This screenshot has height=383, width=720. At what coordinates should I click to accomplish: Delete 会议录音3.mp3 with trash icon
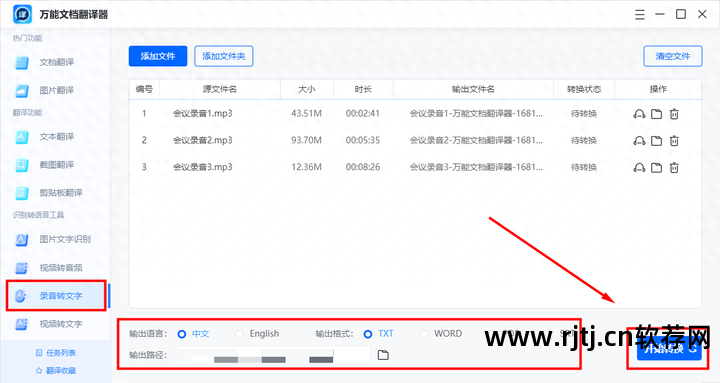click(x=674, y=168)
